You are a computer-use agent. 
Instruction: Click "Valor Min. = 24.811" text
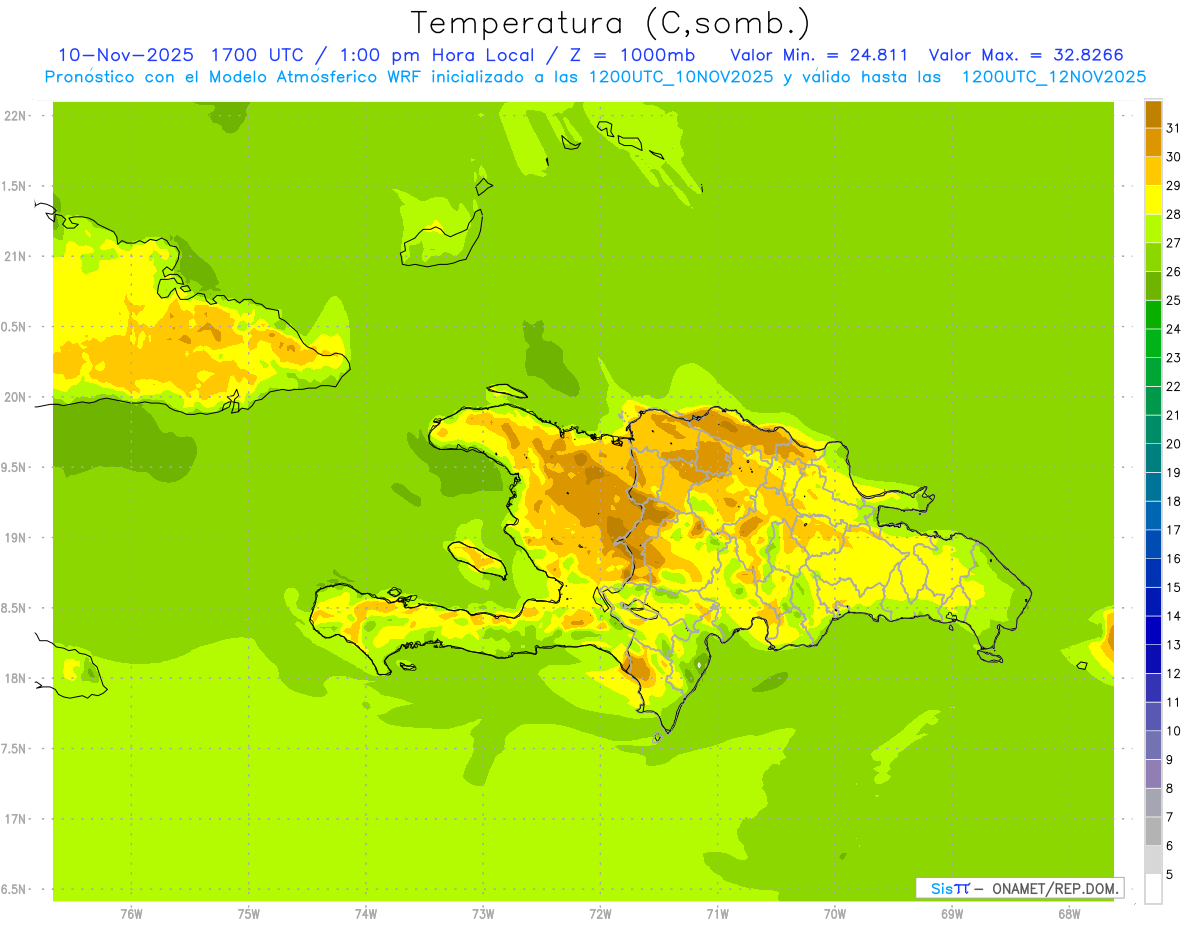(819, 55)
